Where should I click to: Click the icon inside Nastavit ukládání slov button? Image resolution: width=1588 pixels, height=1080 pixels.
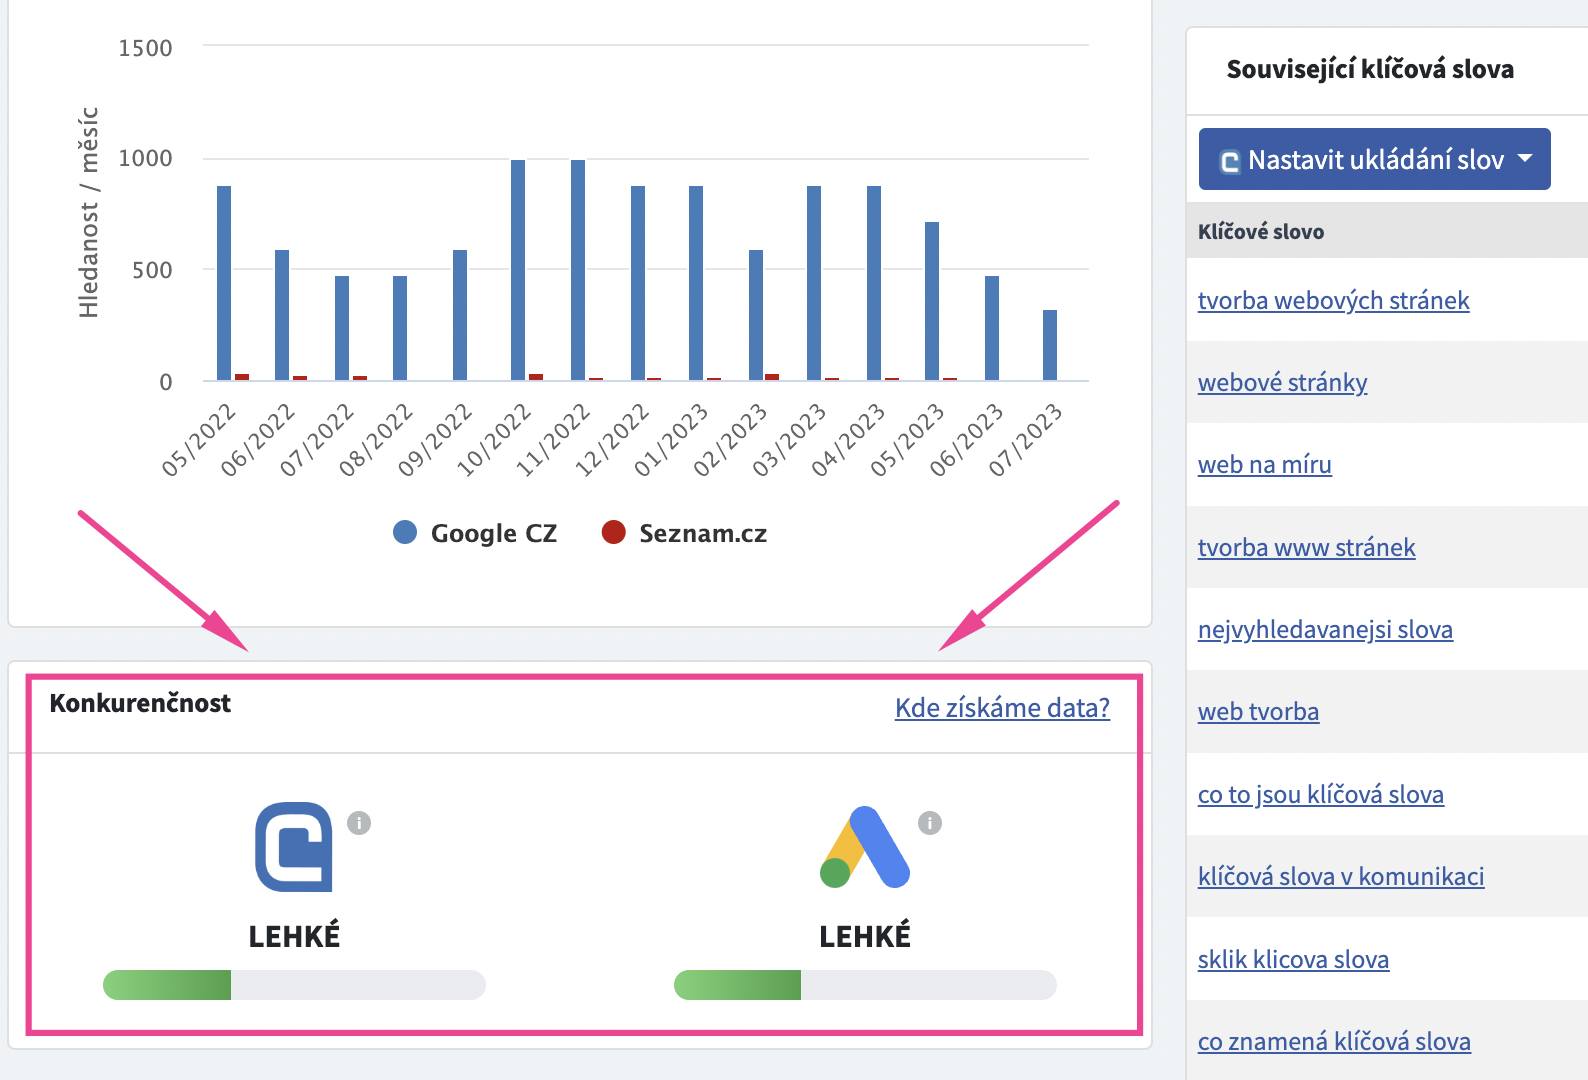(1230, 161)
